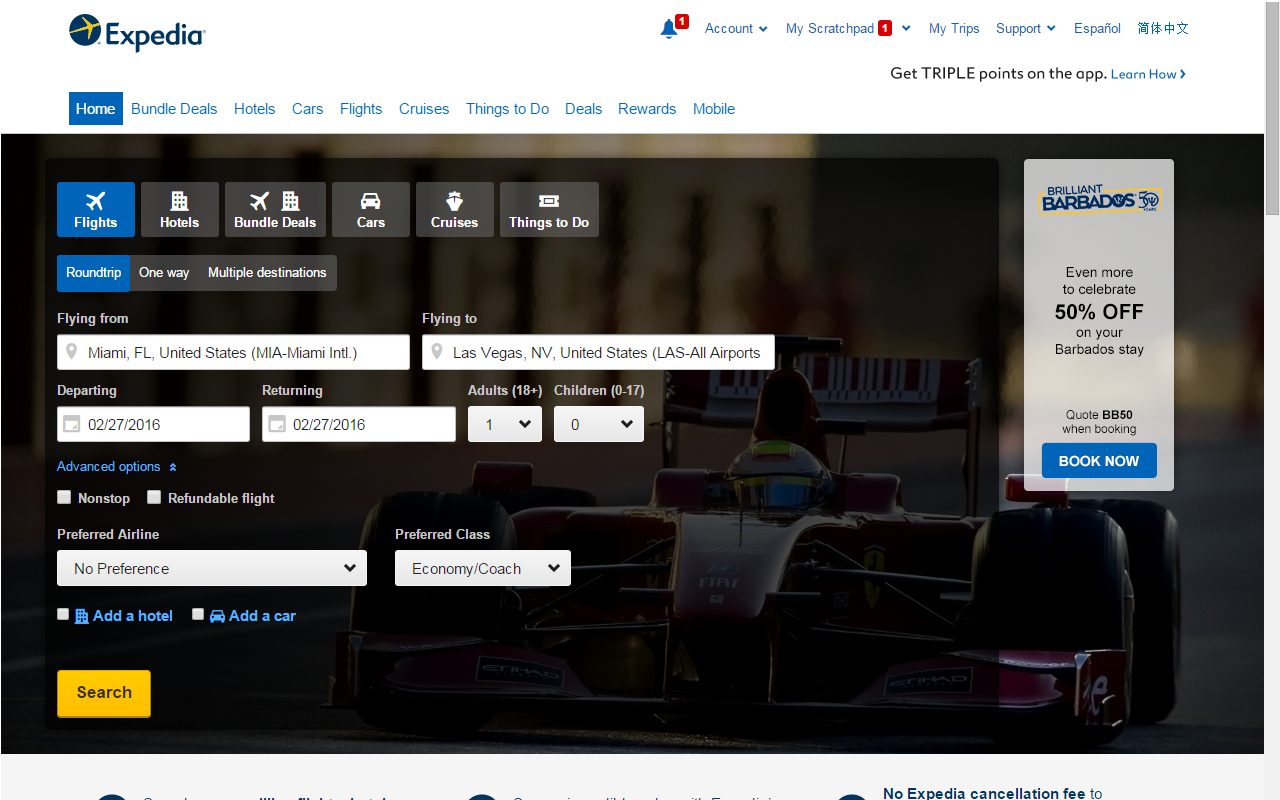This screenshot has width=1280, height=800.
Task: Click the hotel building icon beside Add a hotel
Action: click(x=82, y=616)
